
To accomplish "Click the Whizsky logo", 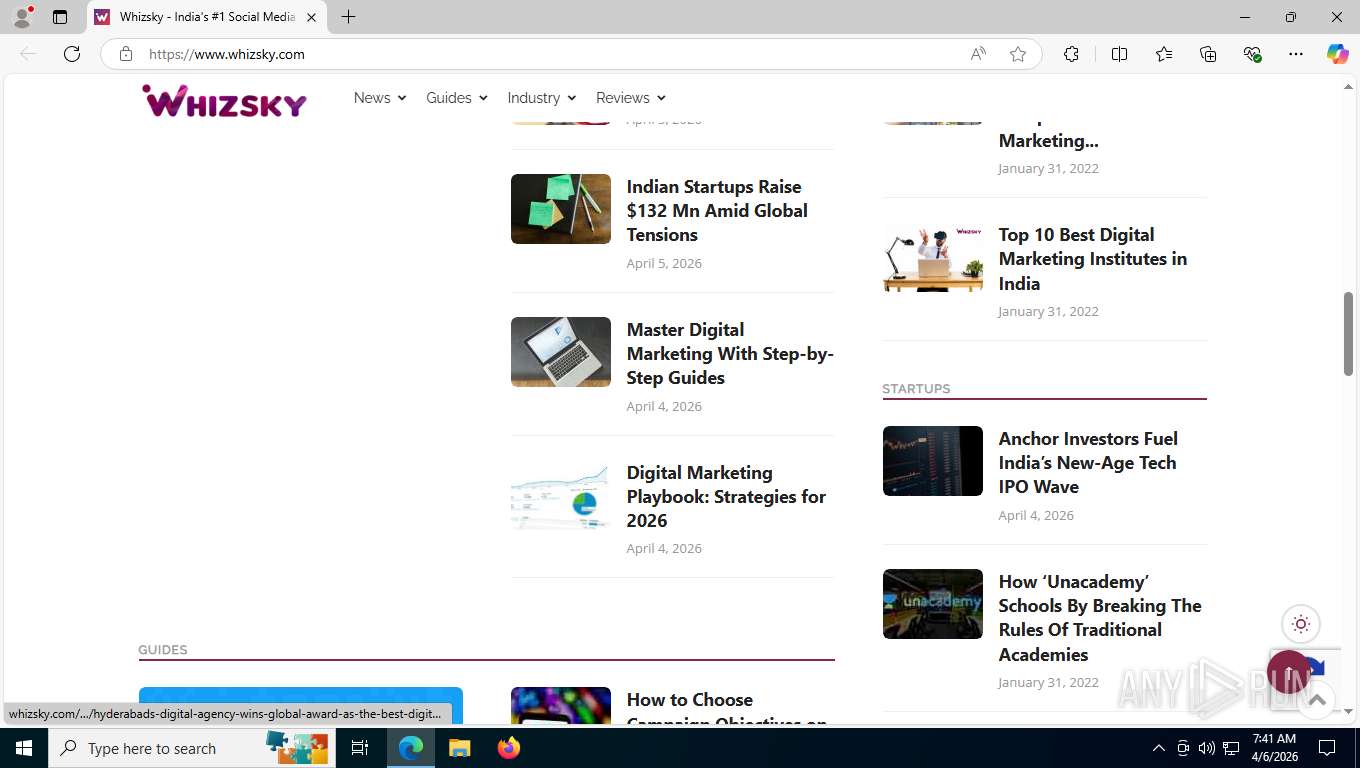I will (224, 100).
